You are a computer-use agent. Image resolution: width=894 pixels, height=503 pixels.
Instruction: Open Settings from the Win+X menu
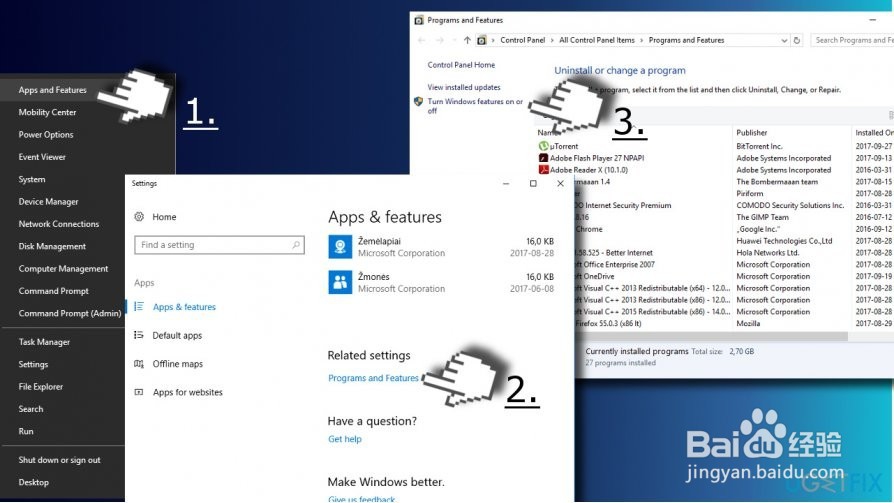33,364
